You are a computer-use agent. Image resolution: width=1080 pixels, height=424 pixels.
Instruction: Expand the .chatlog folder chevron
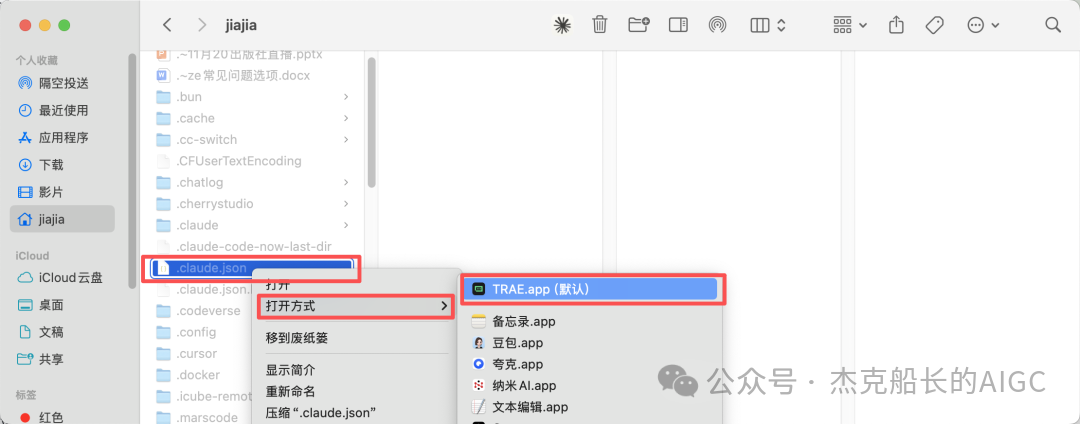coord(346,182)
